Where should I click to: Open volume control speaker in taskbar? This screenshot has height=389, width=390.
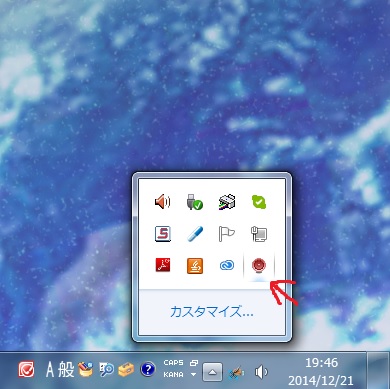[261, 372]
